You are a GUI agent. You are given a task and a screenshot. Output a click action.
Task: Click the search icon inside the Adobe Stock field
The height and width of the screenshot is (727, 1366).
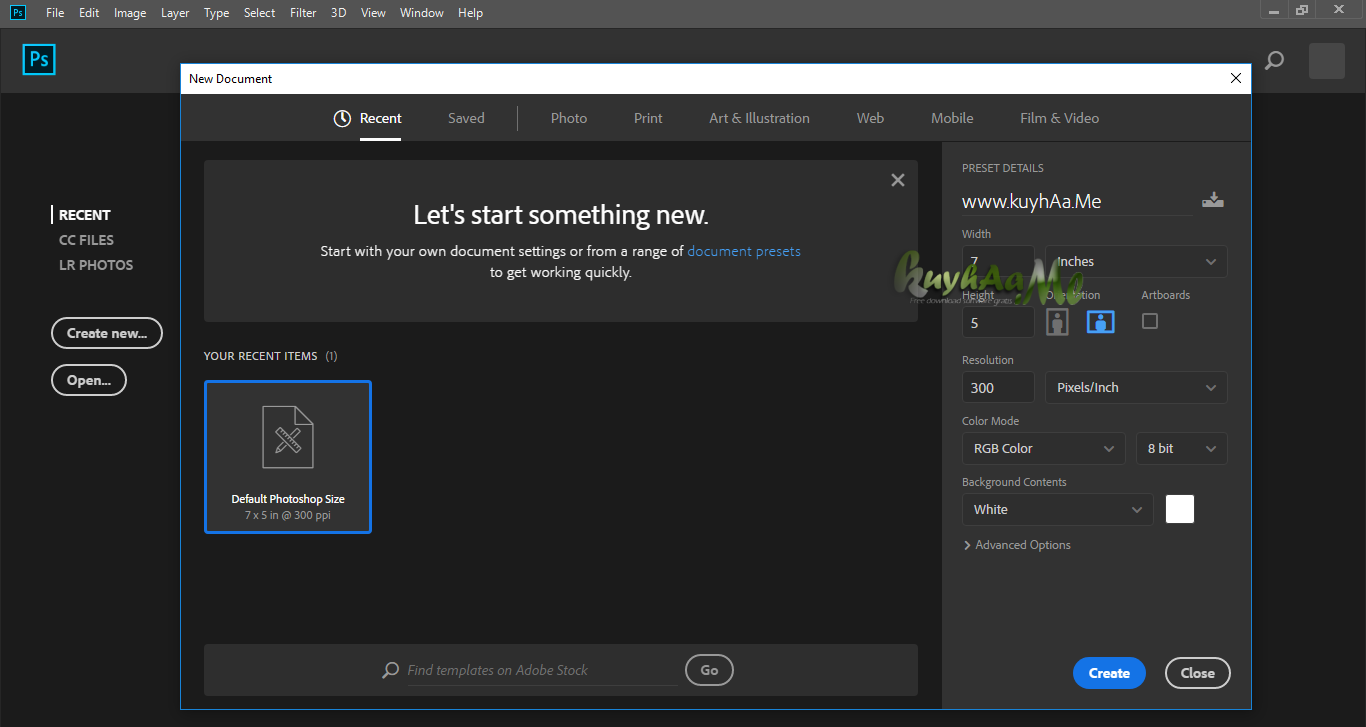(390, 670)
